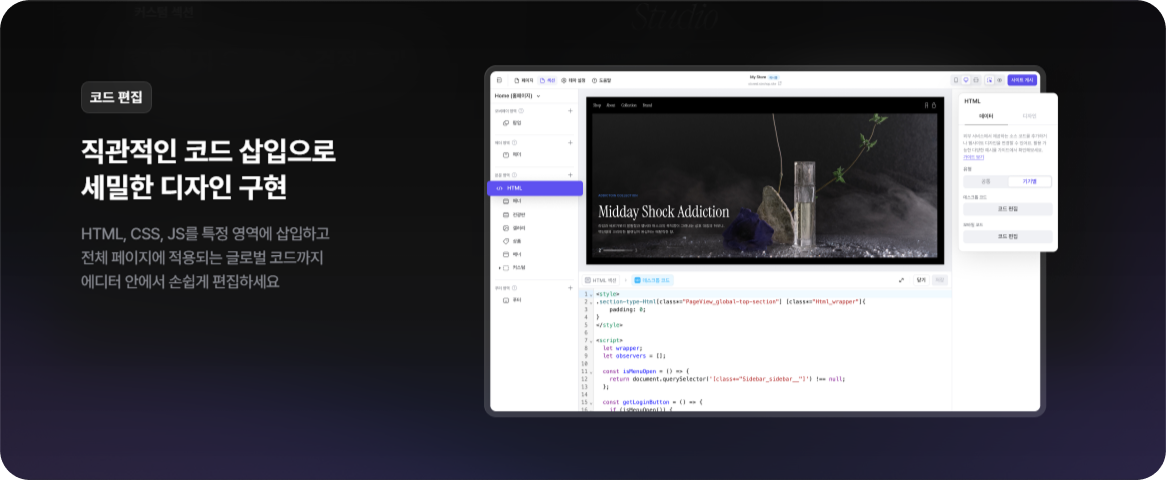Screen dimensions: 1166x480
Task: Click the eye preview icon in toolbar
Action: [x=999, y=80]
